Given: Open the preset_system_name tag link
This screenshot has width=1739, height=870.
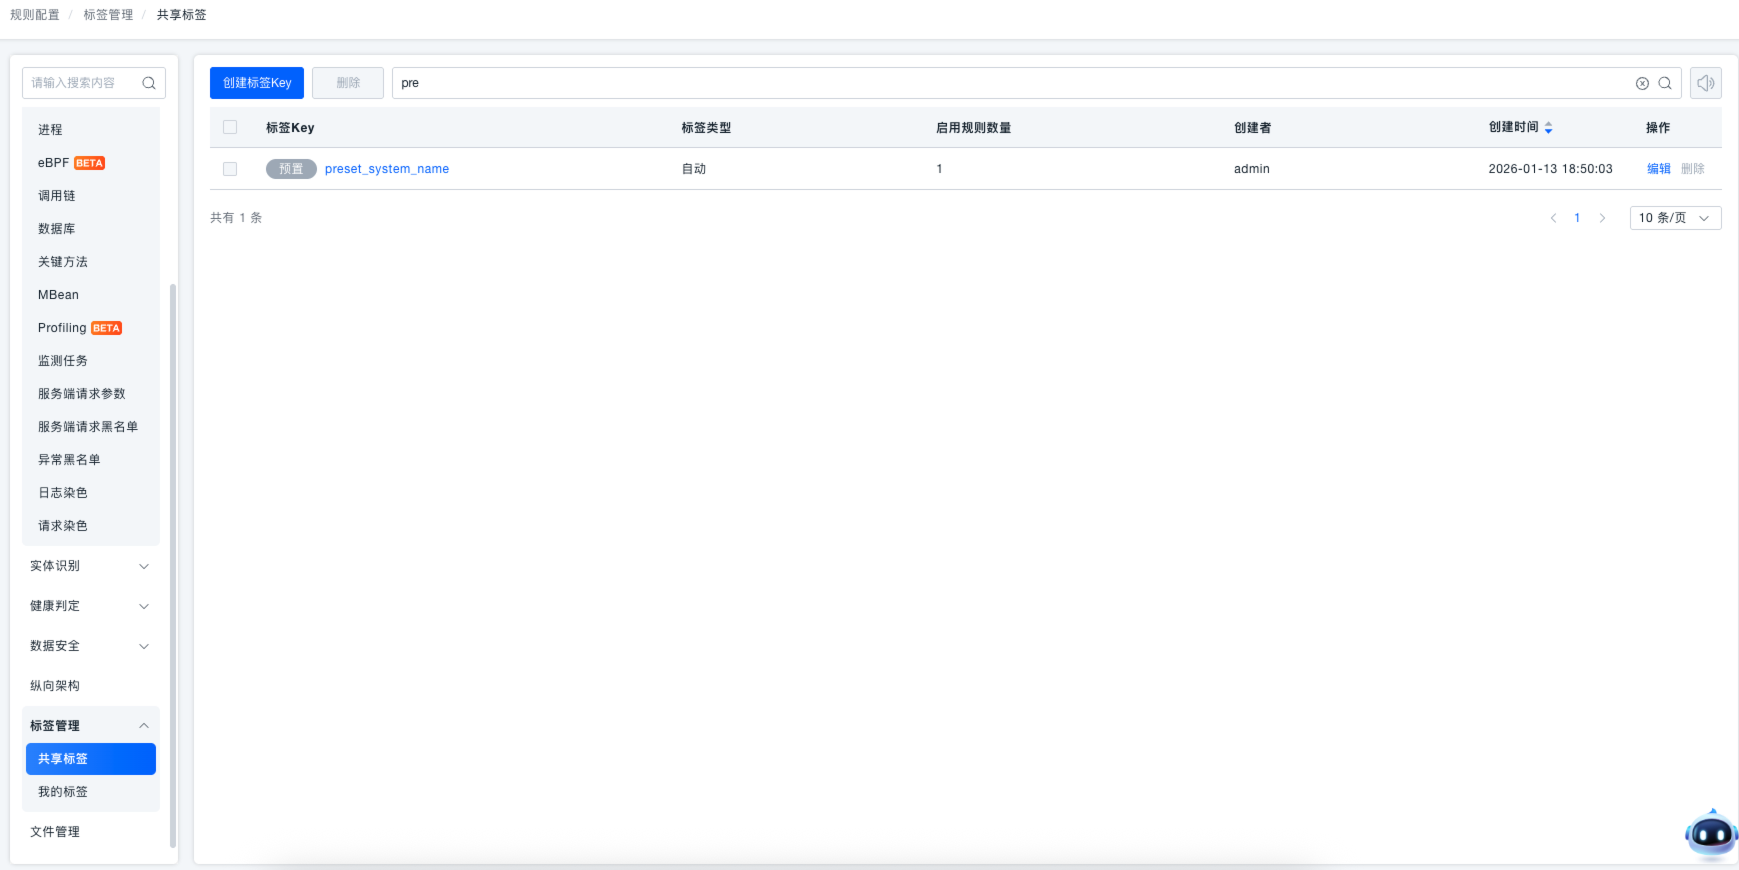Looking at the screenshot, I should (386, 169).
